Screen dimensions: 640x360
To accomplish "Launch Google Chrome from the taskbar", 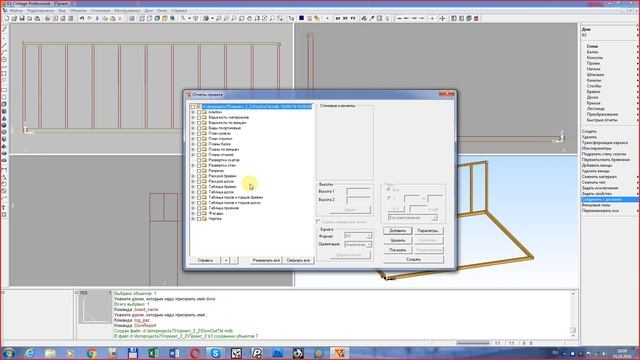I will (x=91, y=353).
